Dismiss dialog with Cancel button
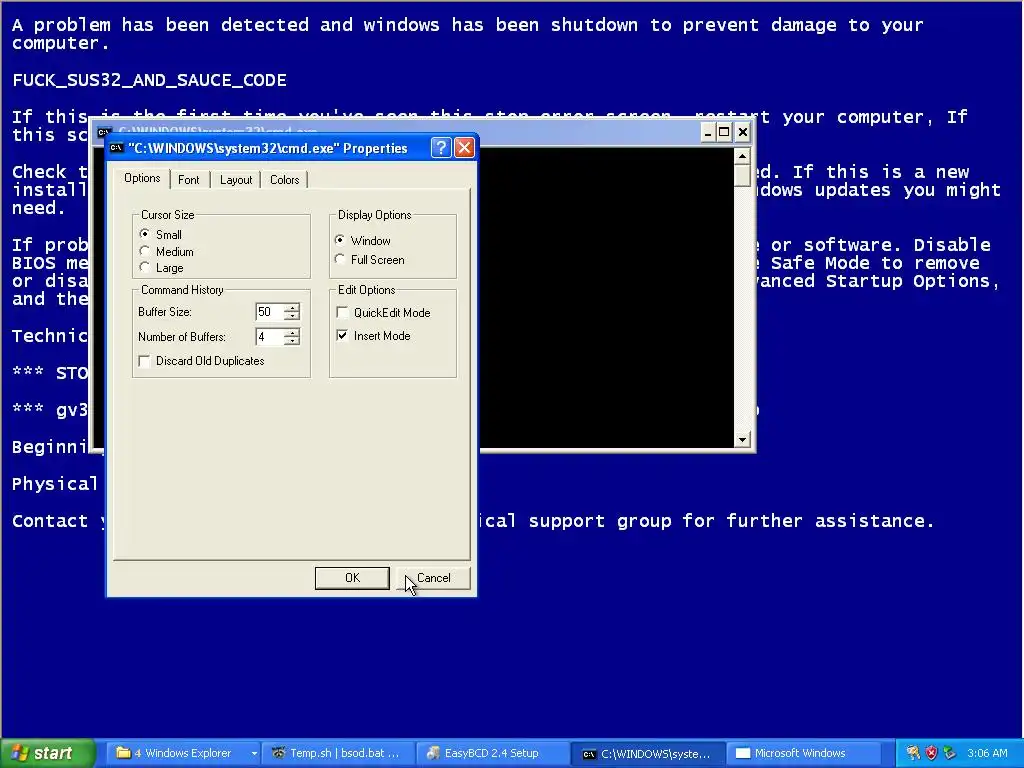The height and width of the screenshot is (768, 1024). (434, 577)
